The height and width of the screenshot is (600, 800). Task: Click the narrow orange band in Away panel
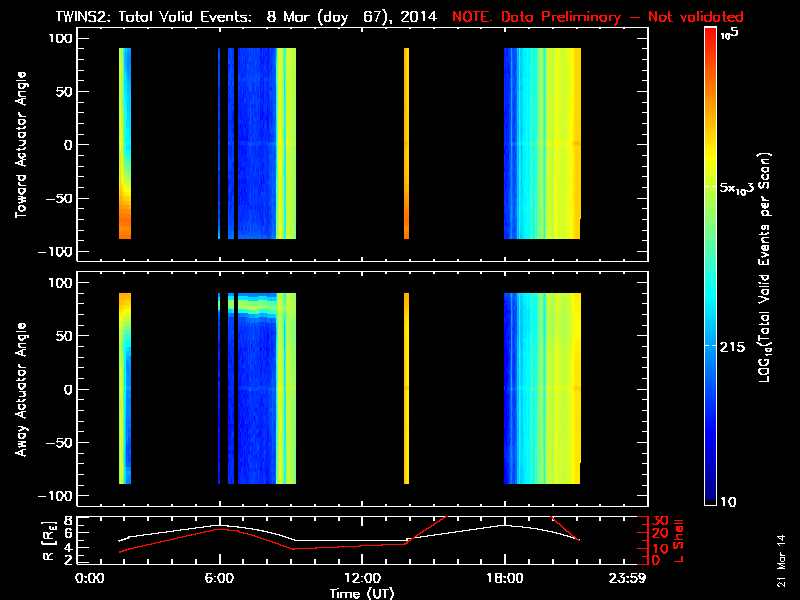tap(406, 389)
